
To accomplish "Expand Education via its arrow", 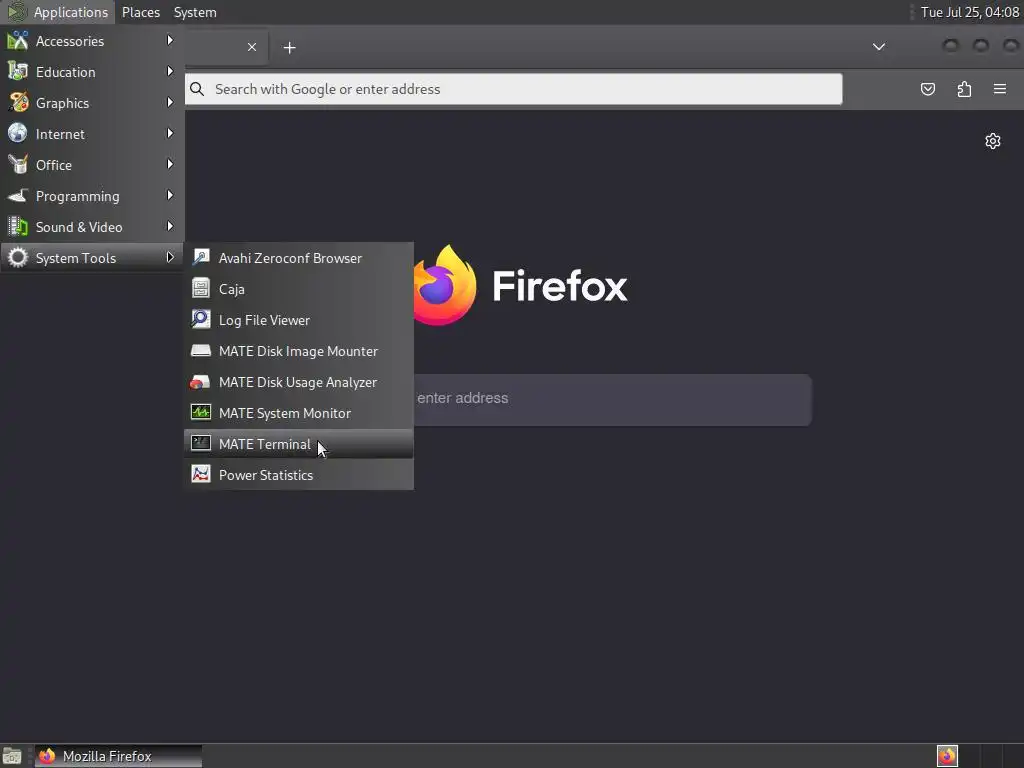I will [170, 71].
